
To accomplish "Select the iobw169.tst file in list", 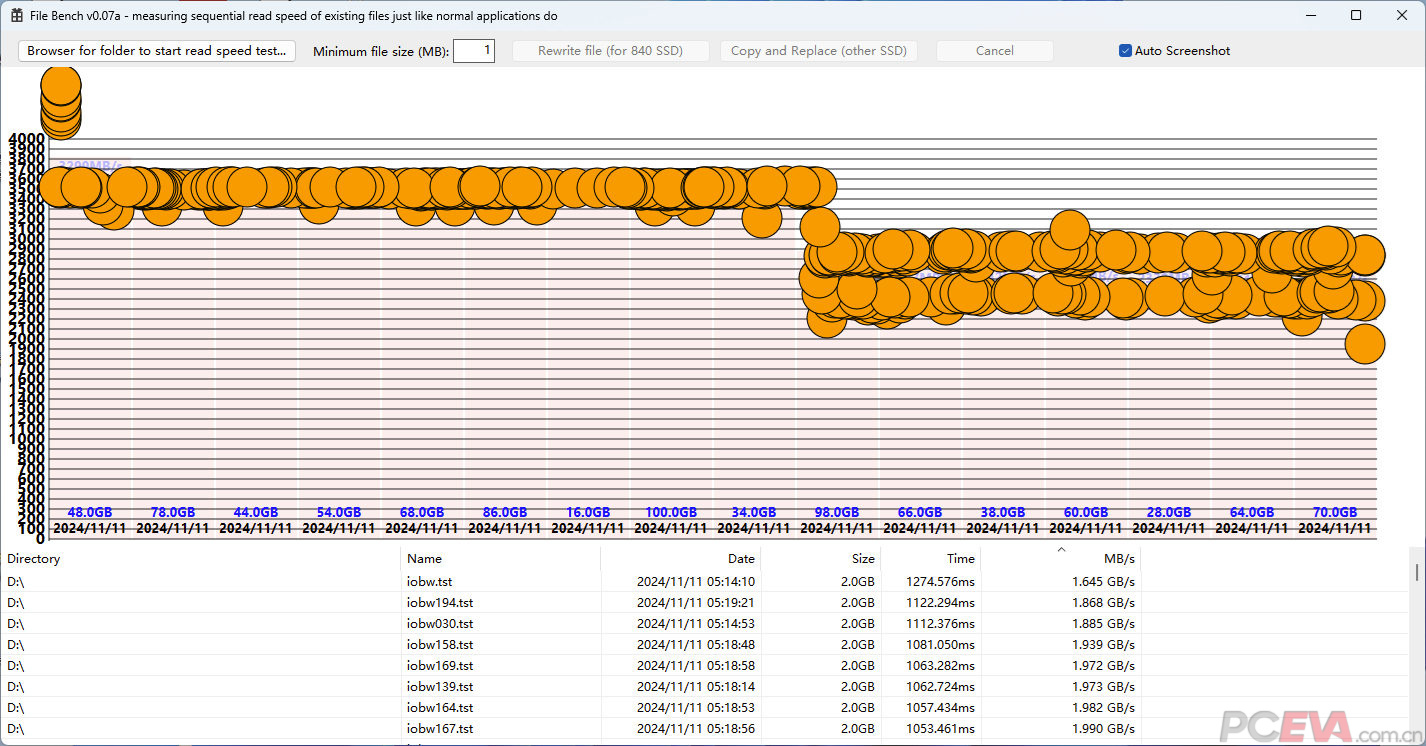I will point(440,665).
